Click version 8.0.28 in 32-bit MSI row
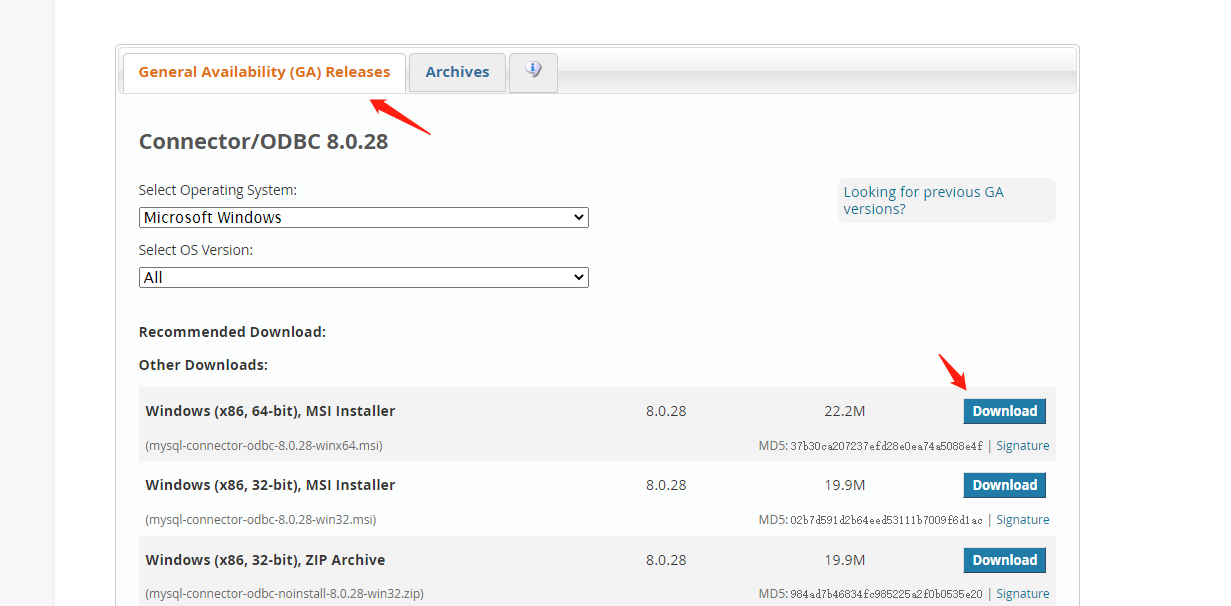 [666, 485]
